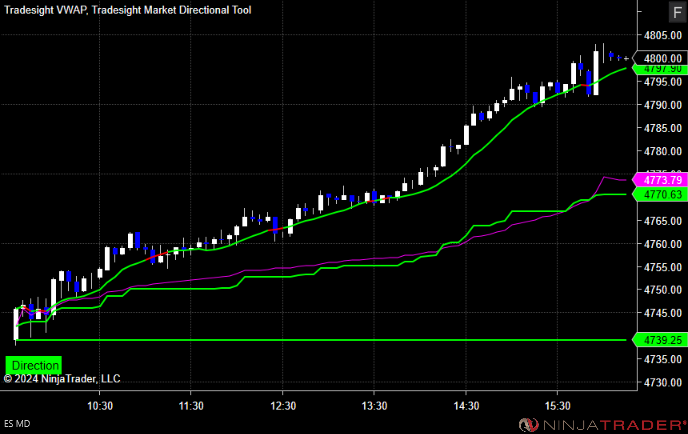
Task: Click the 15:30 time axis label
Action: [x=557, y=406]
